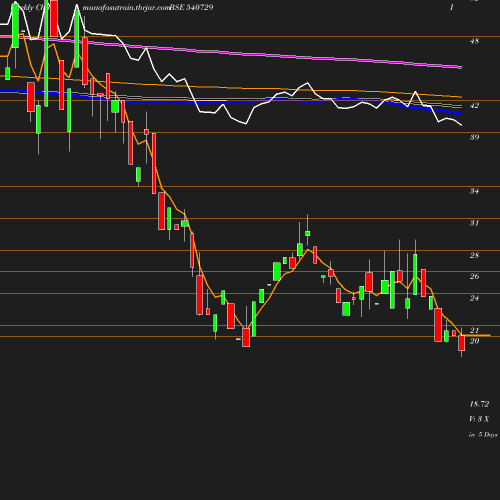Click the tall green candle reaching 28

tap(415, 274)
